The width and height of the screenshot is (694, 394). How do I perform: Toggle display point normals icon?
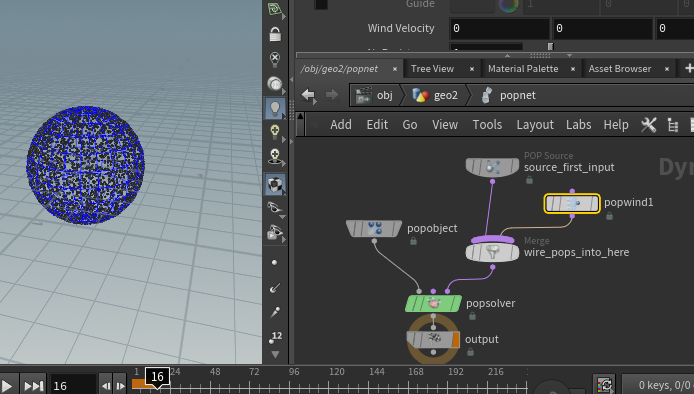coord(274,288)
